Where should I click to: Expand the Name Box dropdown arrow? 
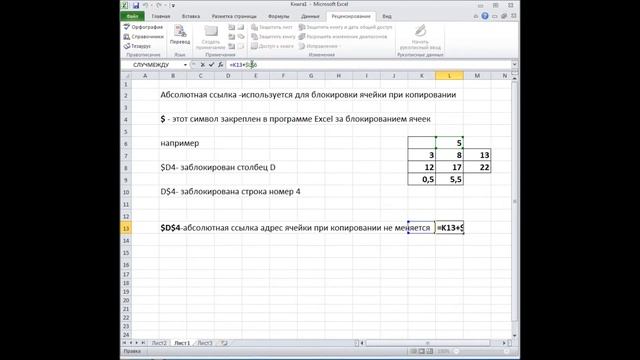185,65
